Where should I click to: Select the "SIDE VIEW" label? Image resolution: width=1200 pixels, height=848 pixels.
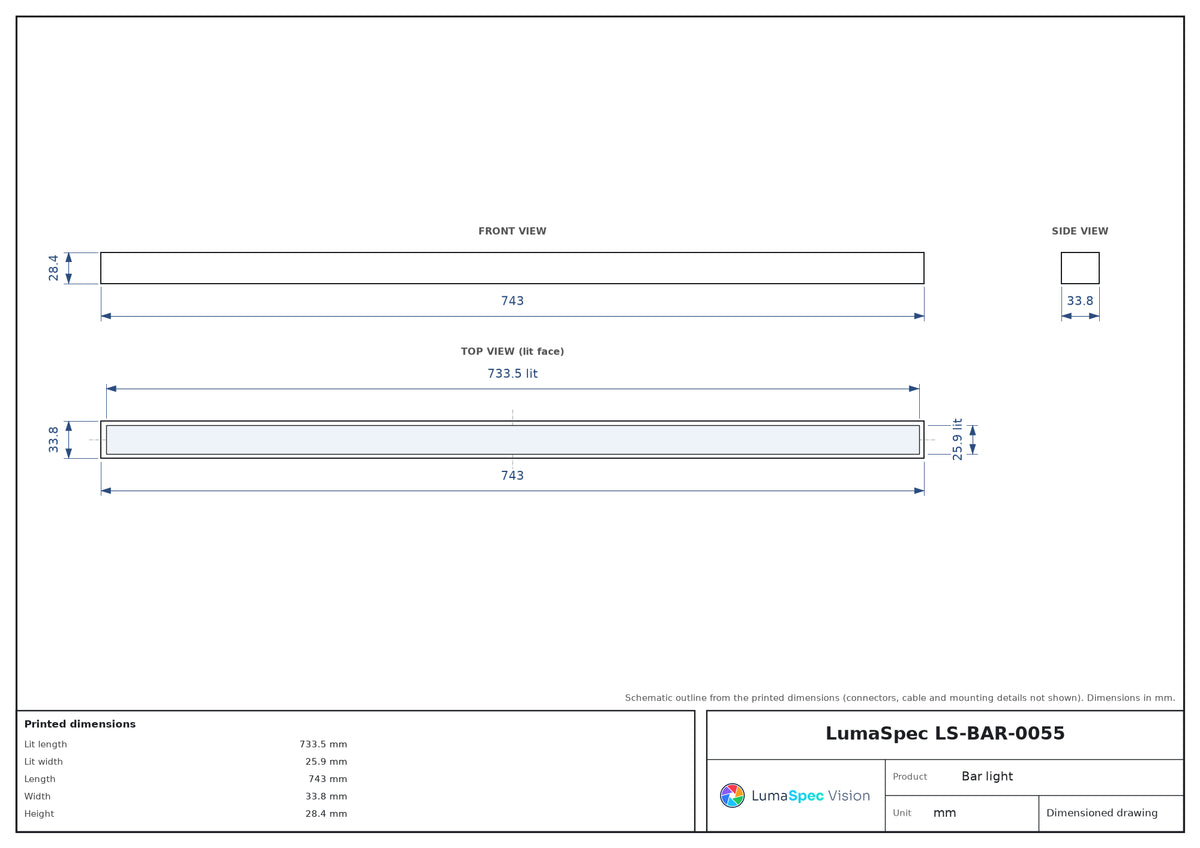coord(1080,231)
